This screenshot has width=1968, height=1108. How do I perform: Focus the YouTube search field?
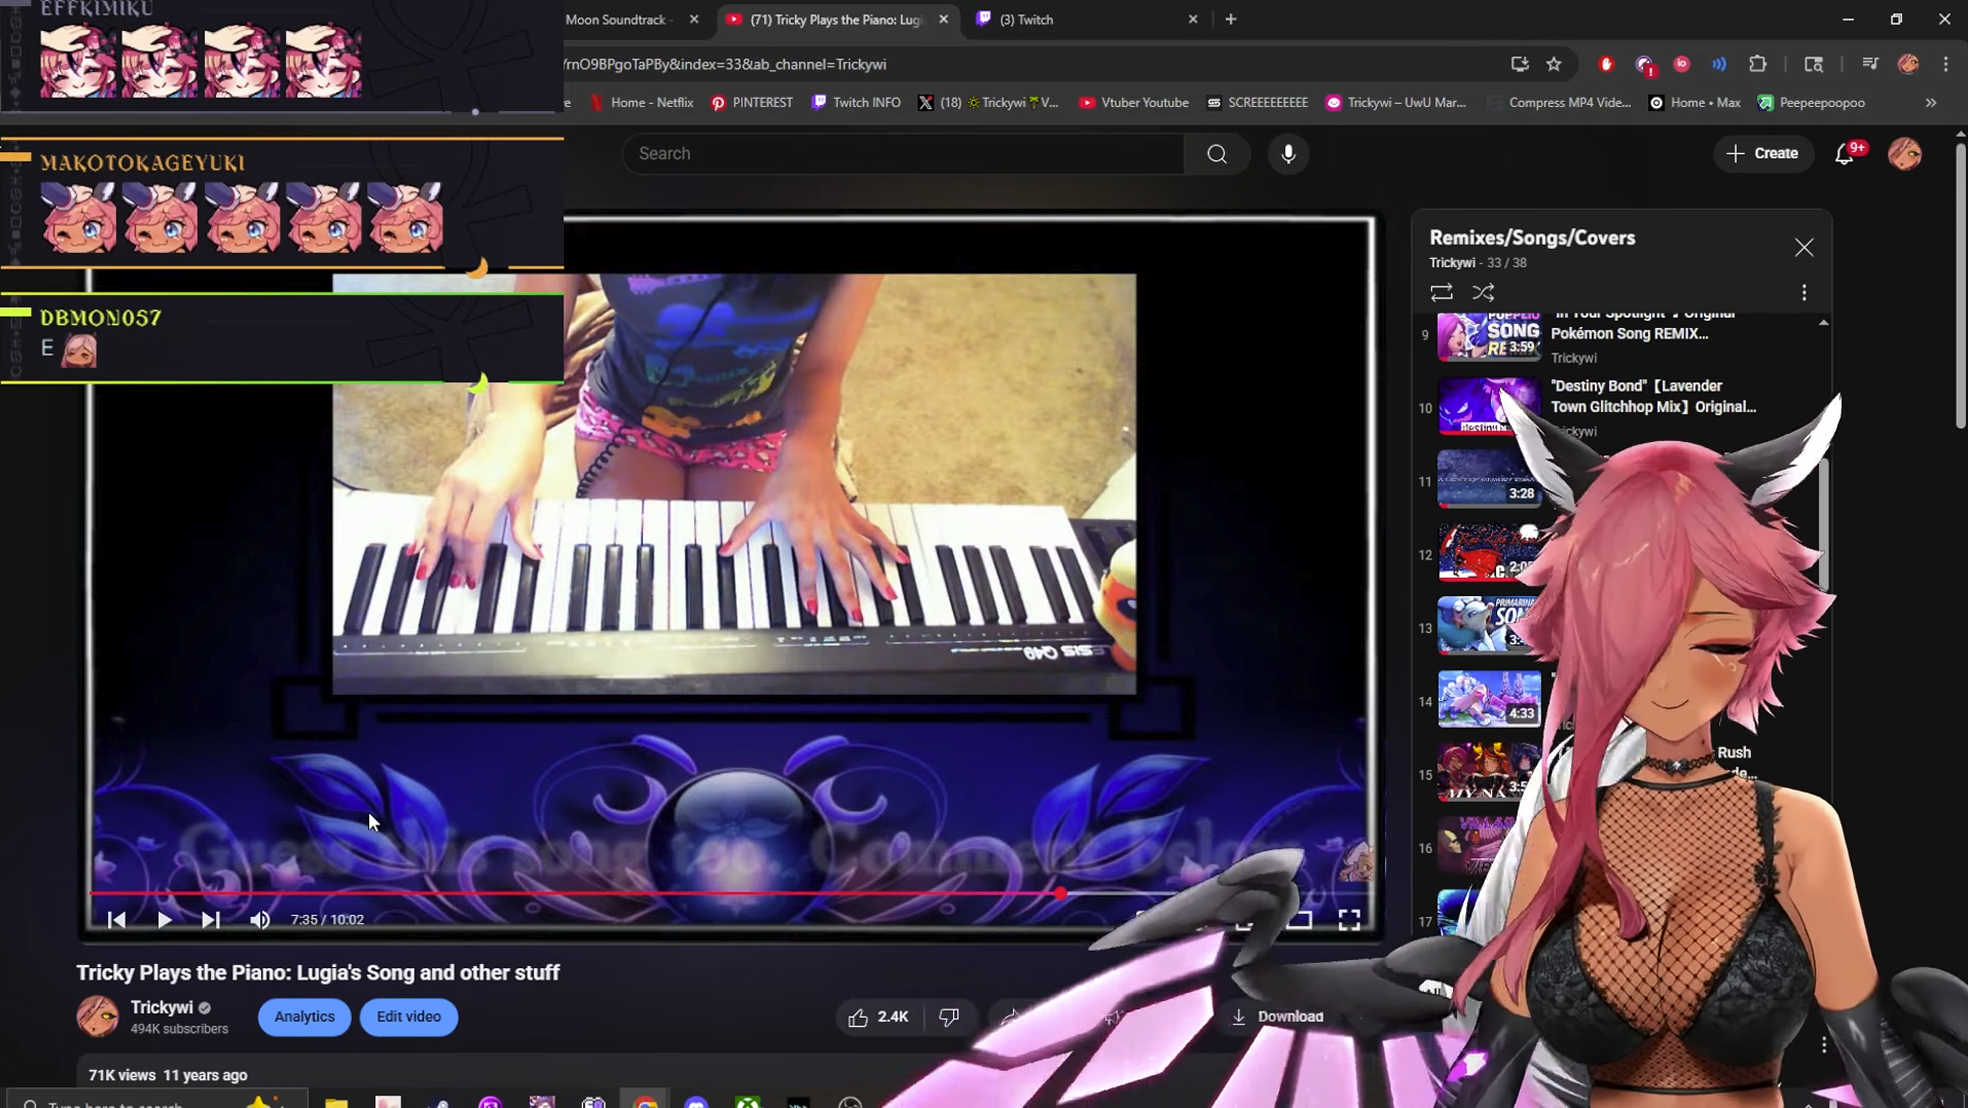pyautogui.click(x=903, y=154)
